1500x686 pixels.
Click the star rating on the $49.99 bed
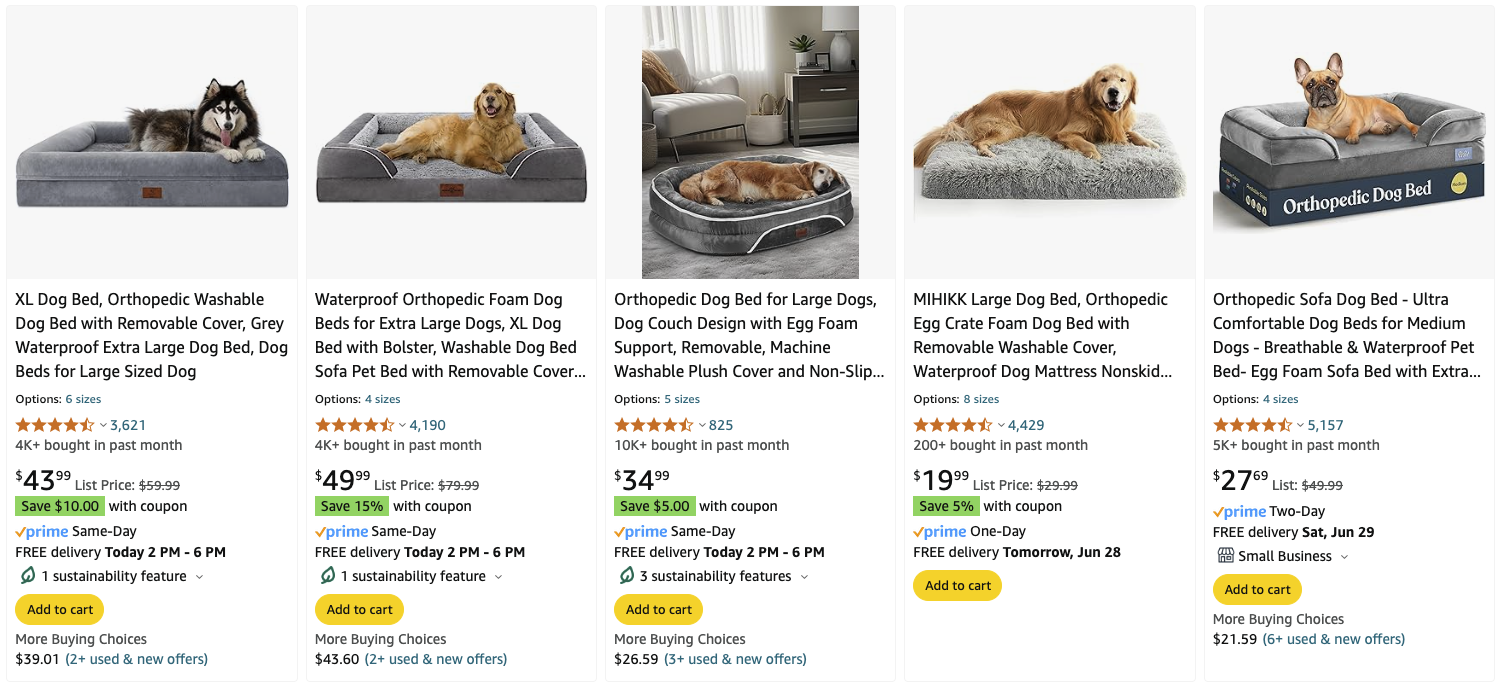coord(354,425)
